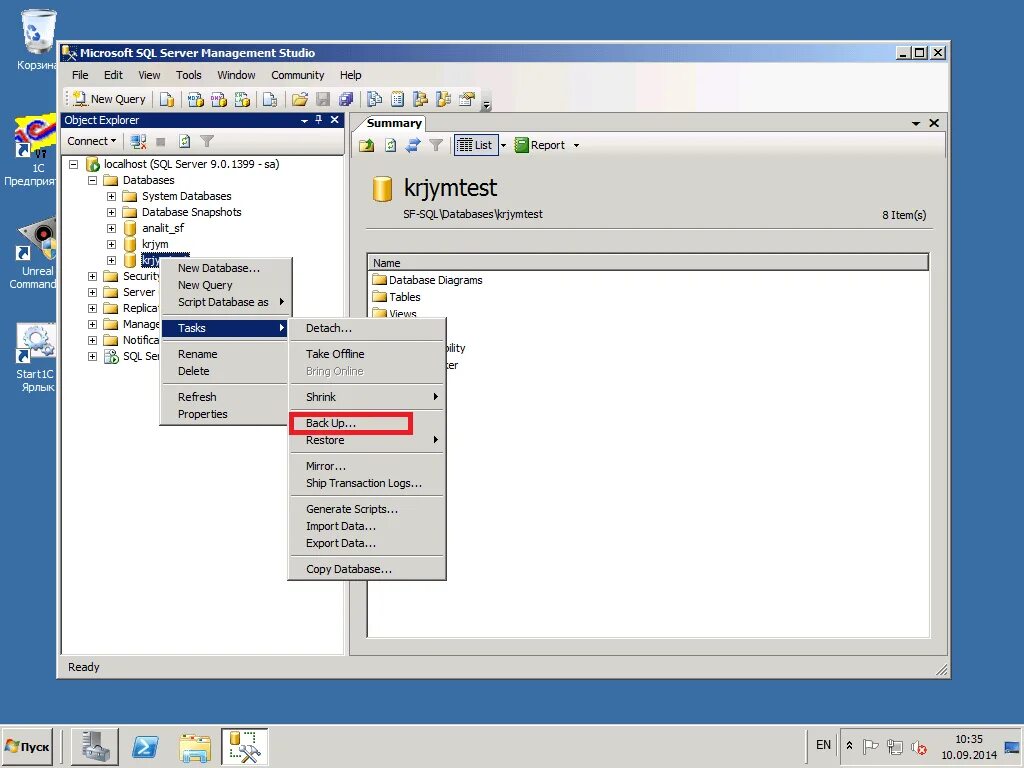Open the List view dropdown arrow

(x=503, y=145)
